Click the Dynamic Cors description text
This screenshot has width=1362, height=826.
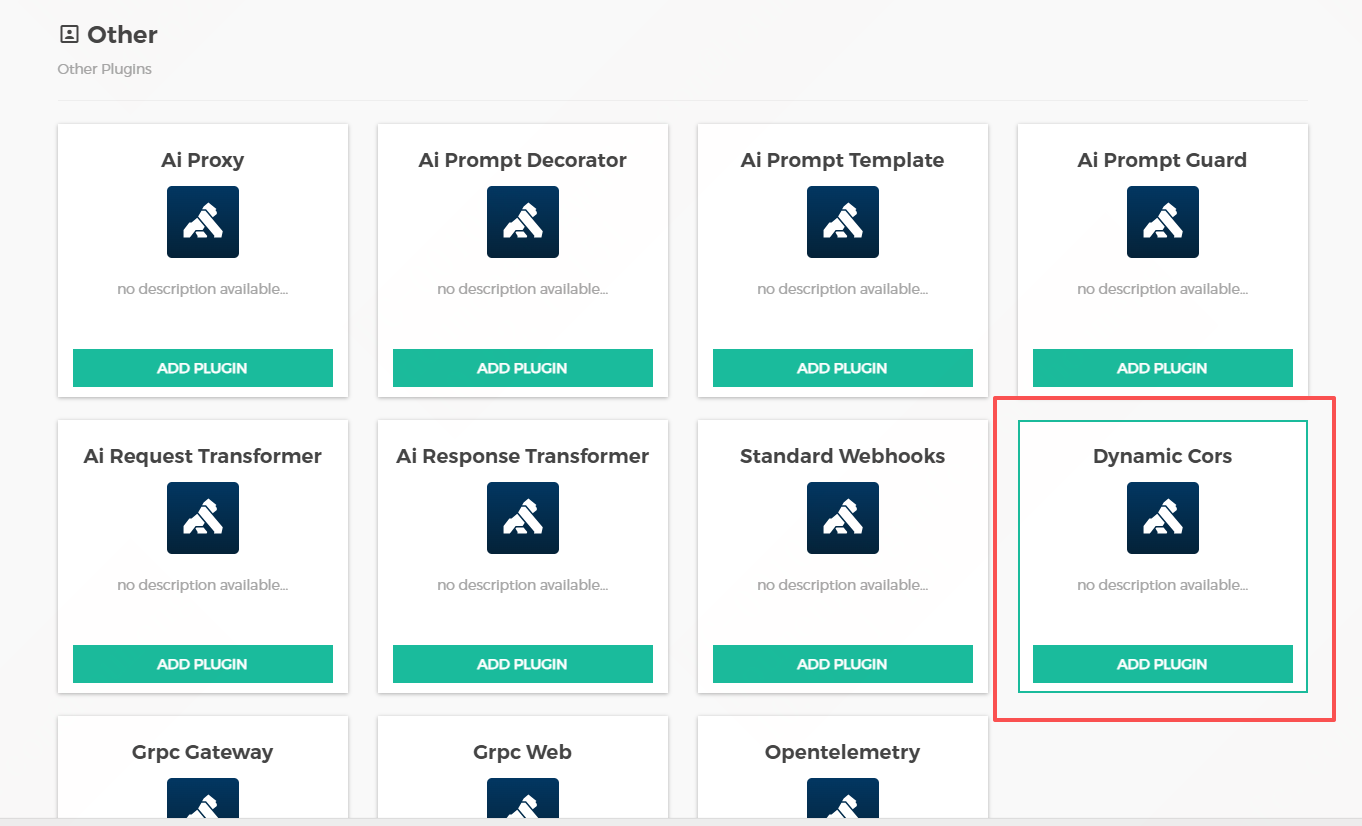click(x=1163, y=585)
